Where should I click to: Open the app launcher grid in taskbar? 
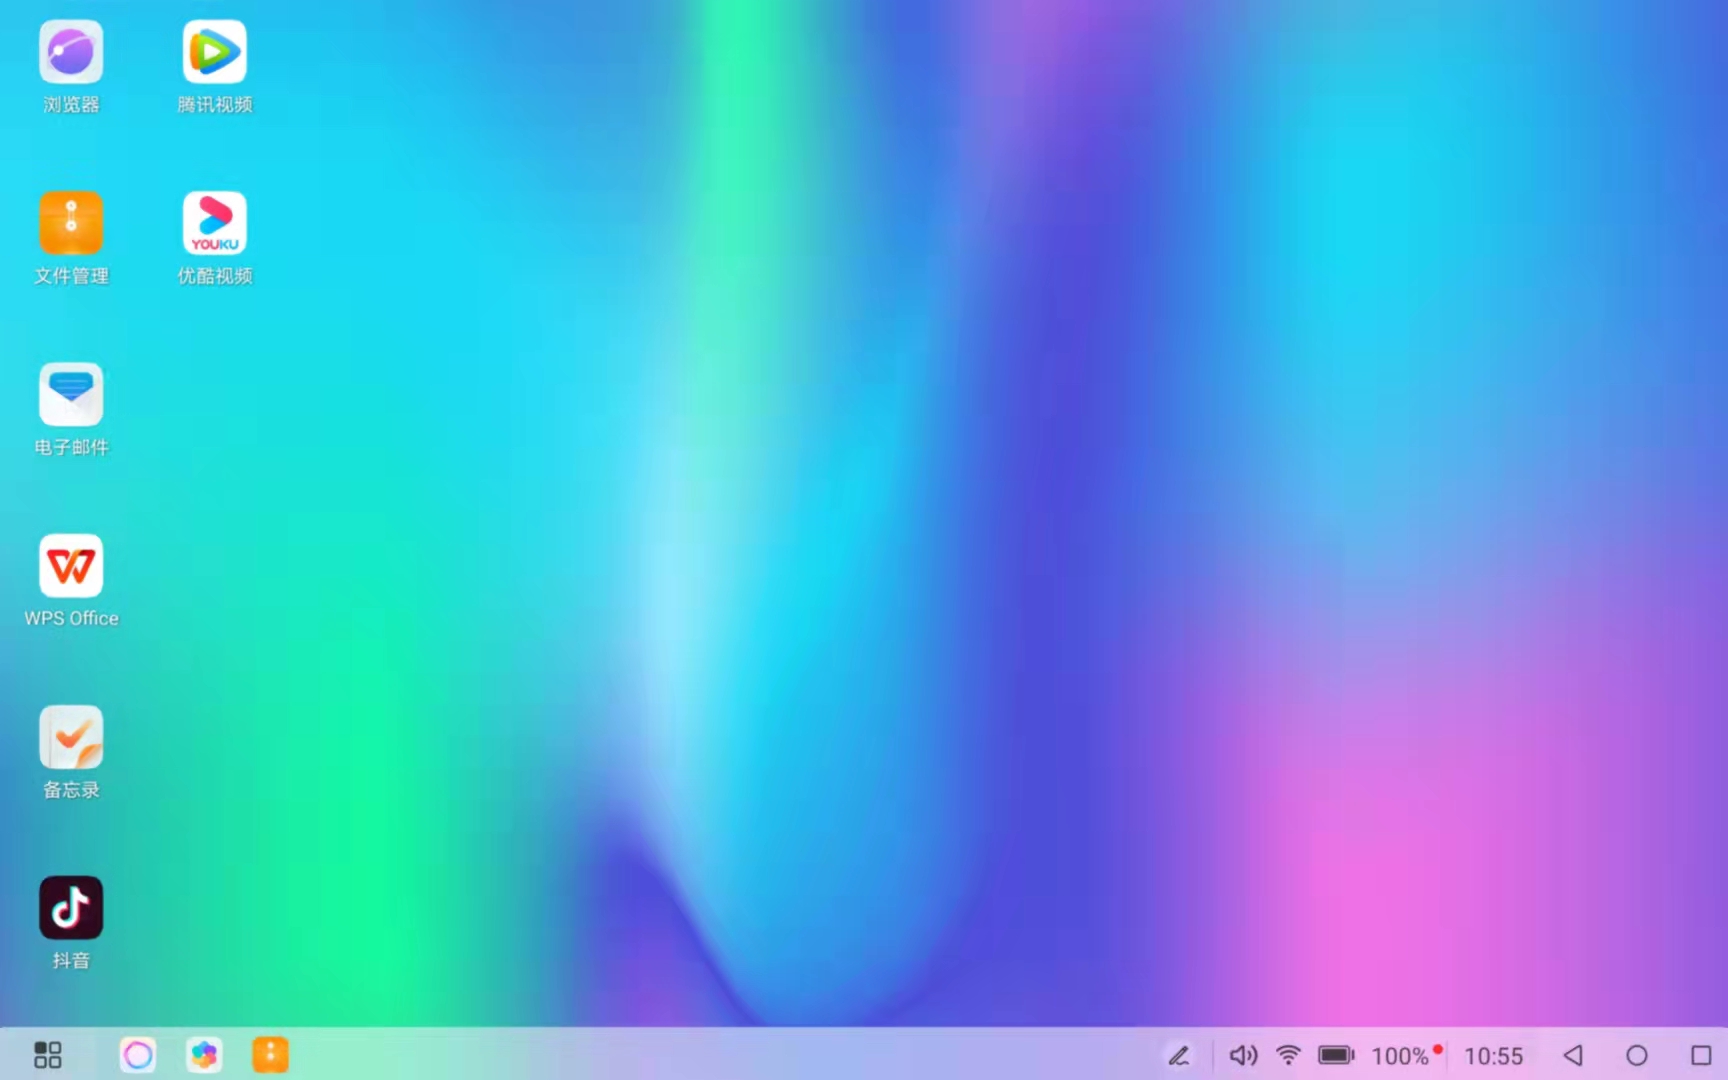pos(48,1055)
